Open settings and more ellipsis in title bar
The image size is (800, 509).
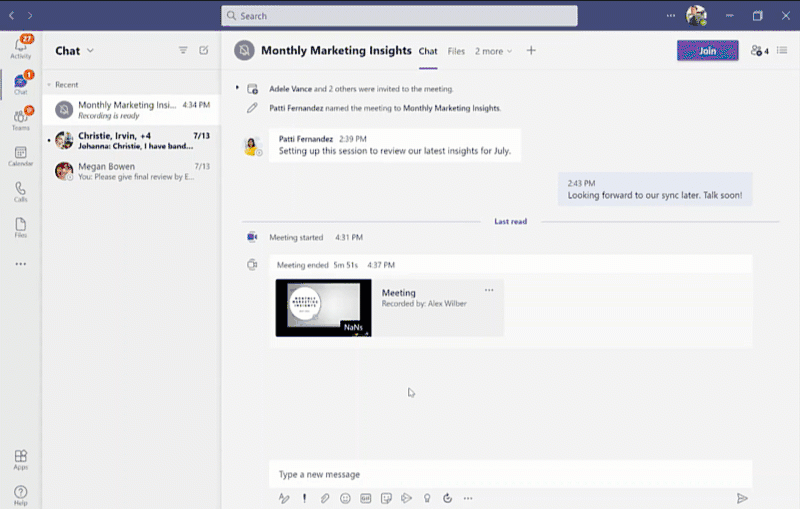coord(670,16)
